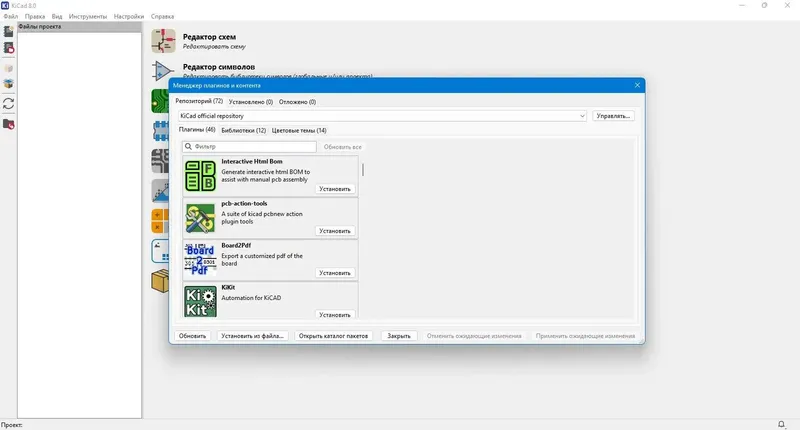This screenshot has height=430, width=800.
Task: Click the Automation for KiCAD description
Action: (x=251, y=298)
